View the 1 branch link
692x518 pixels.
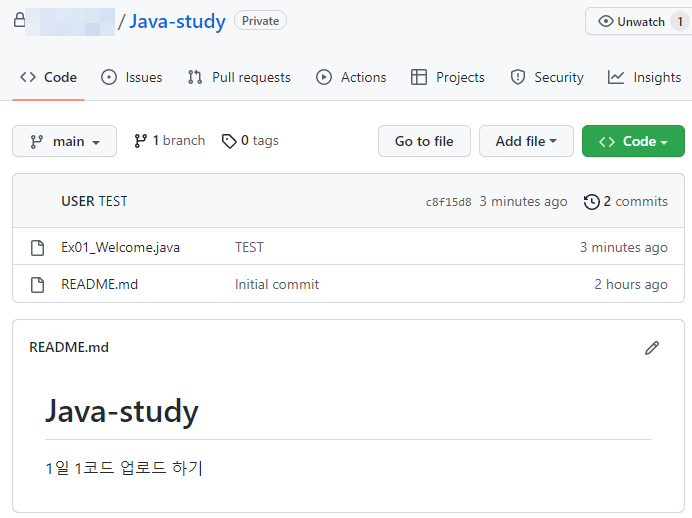(169, 140)
